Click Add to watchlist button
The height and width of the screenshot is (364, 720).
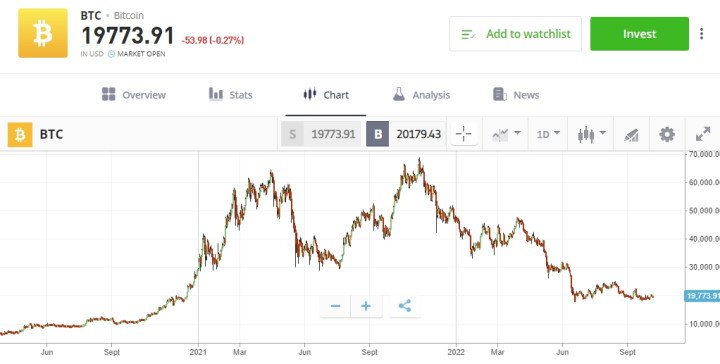tap(515, 34)
